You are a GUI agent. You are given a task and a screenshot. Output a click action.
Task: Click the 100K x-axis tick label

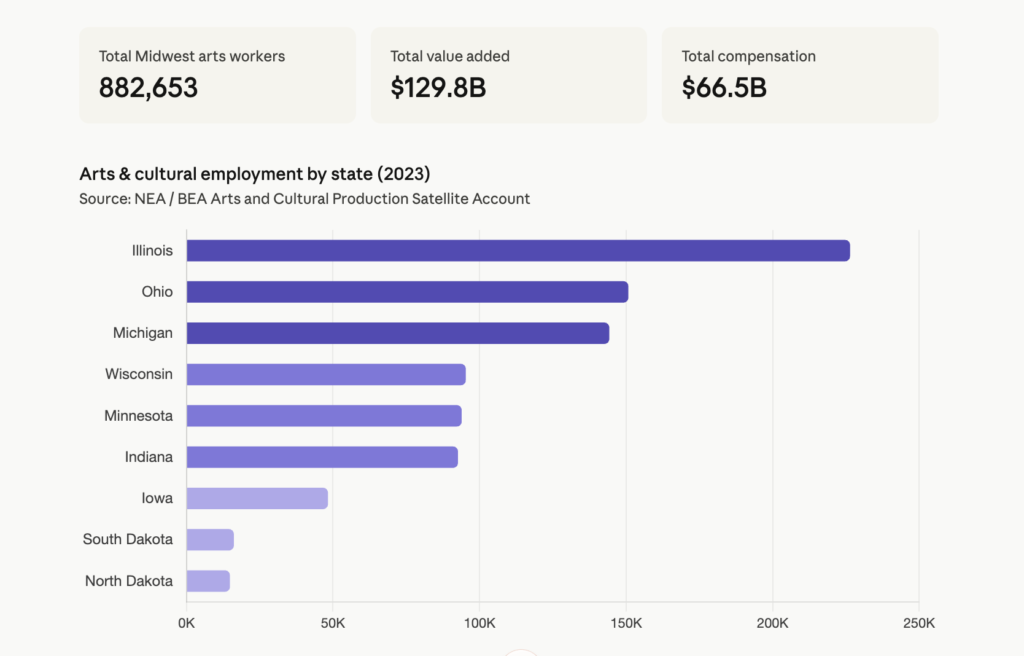coord(479,623)
